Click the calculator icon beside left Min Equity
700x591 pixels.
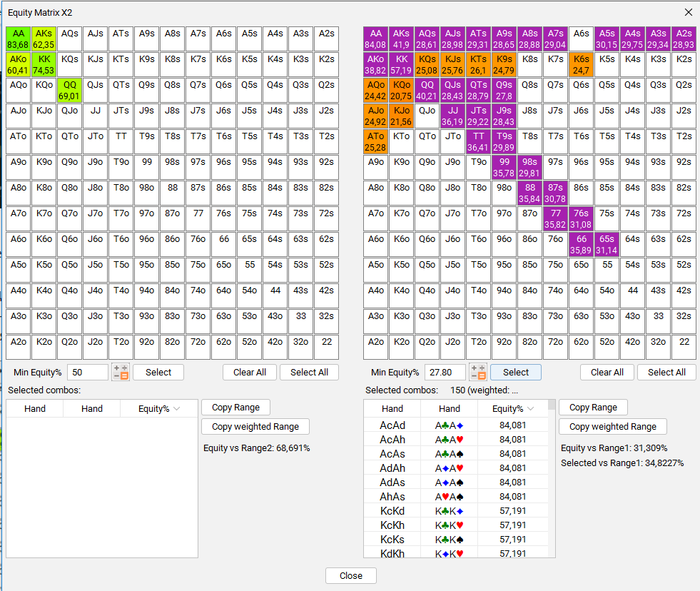click(x=121, y=372)
